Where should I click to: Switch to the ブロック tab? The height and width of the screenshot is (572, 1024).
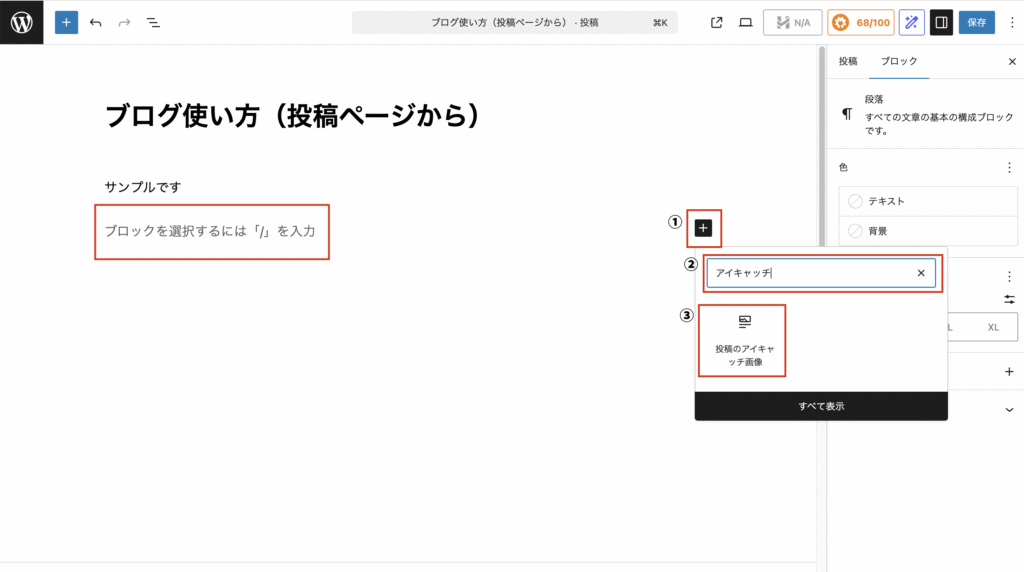pos(899,61)
